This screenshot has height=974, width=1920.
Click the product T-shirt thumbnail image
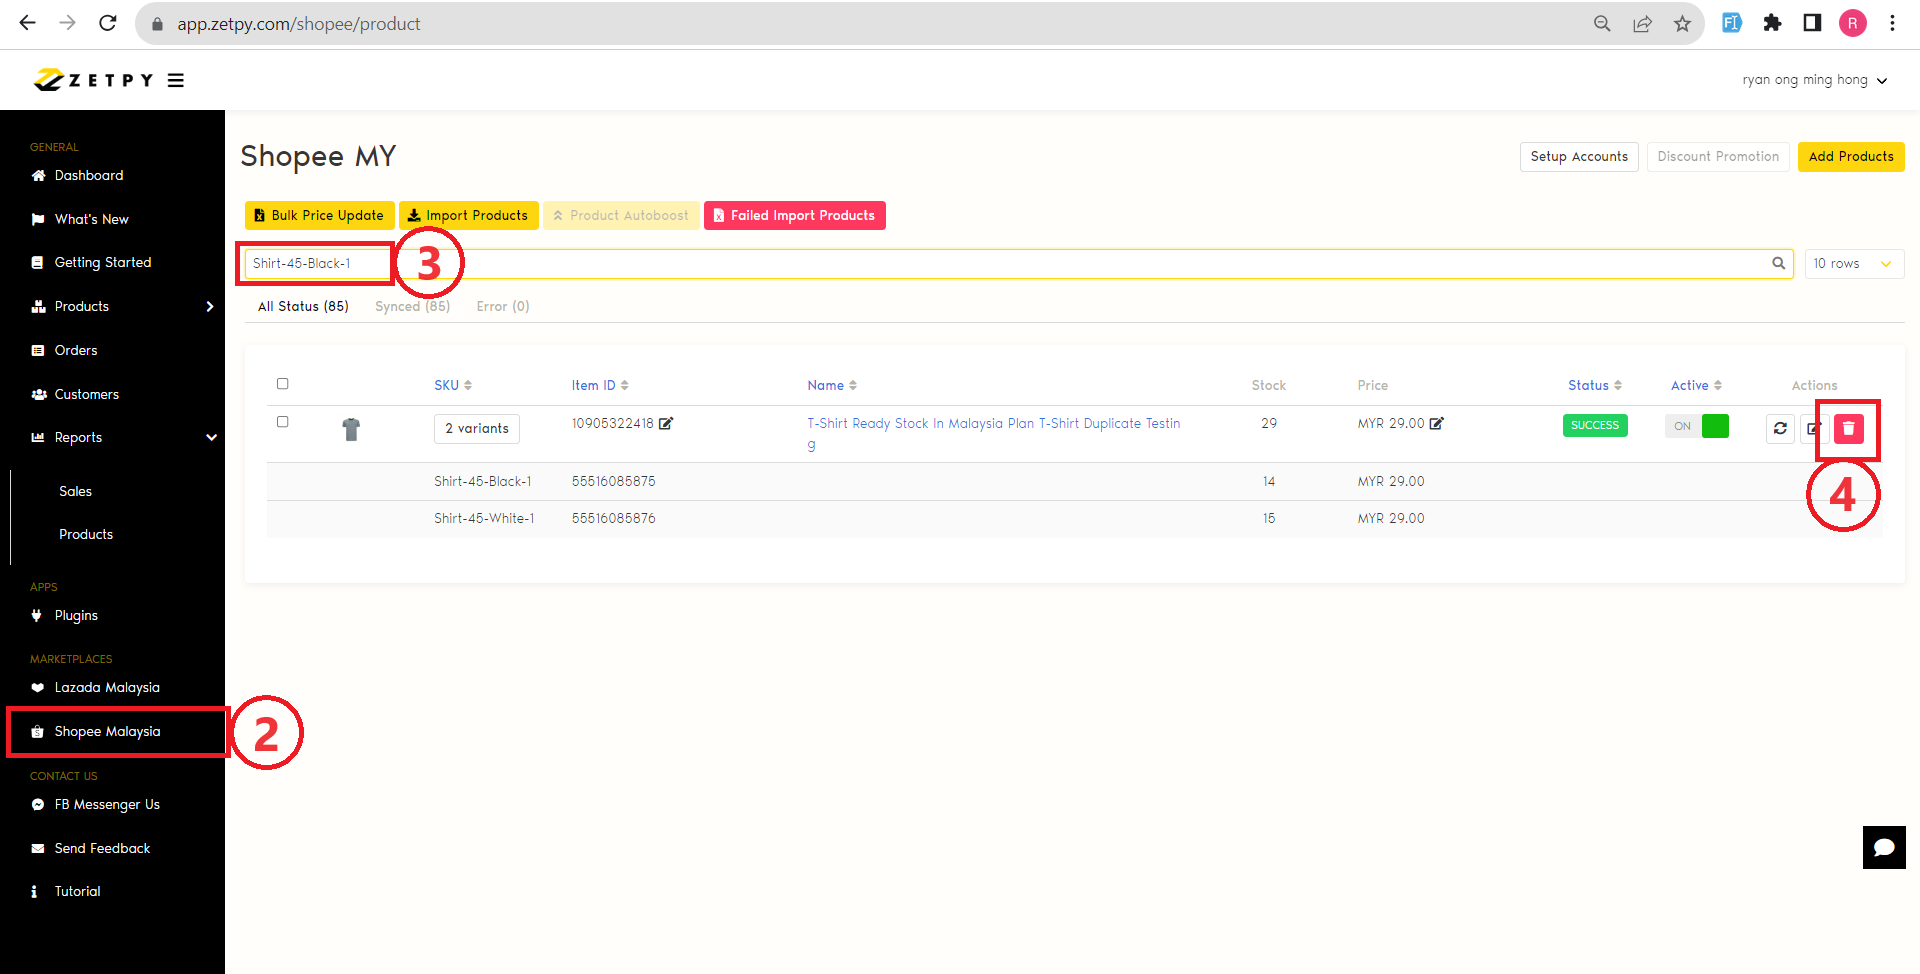[351, 430]
